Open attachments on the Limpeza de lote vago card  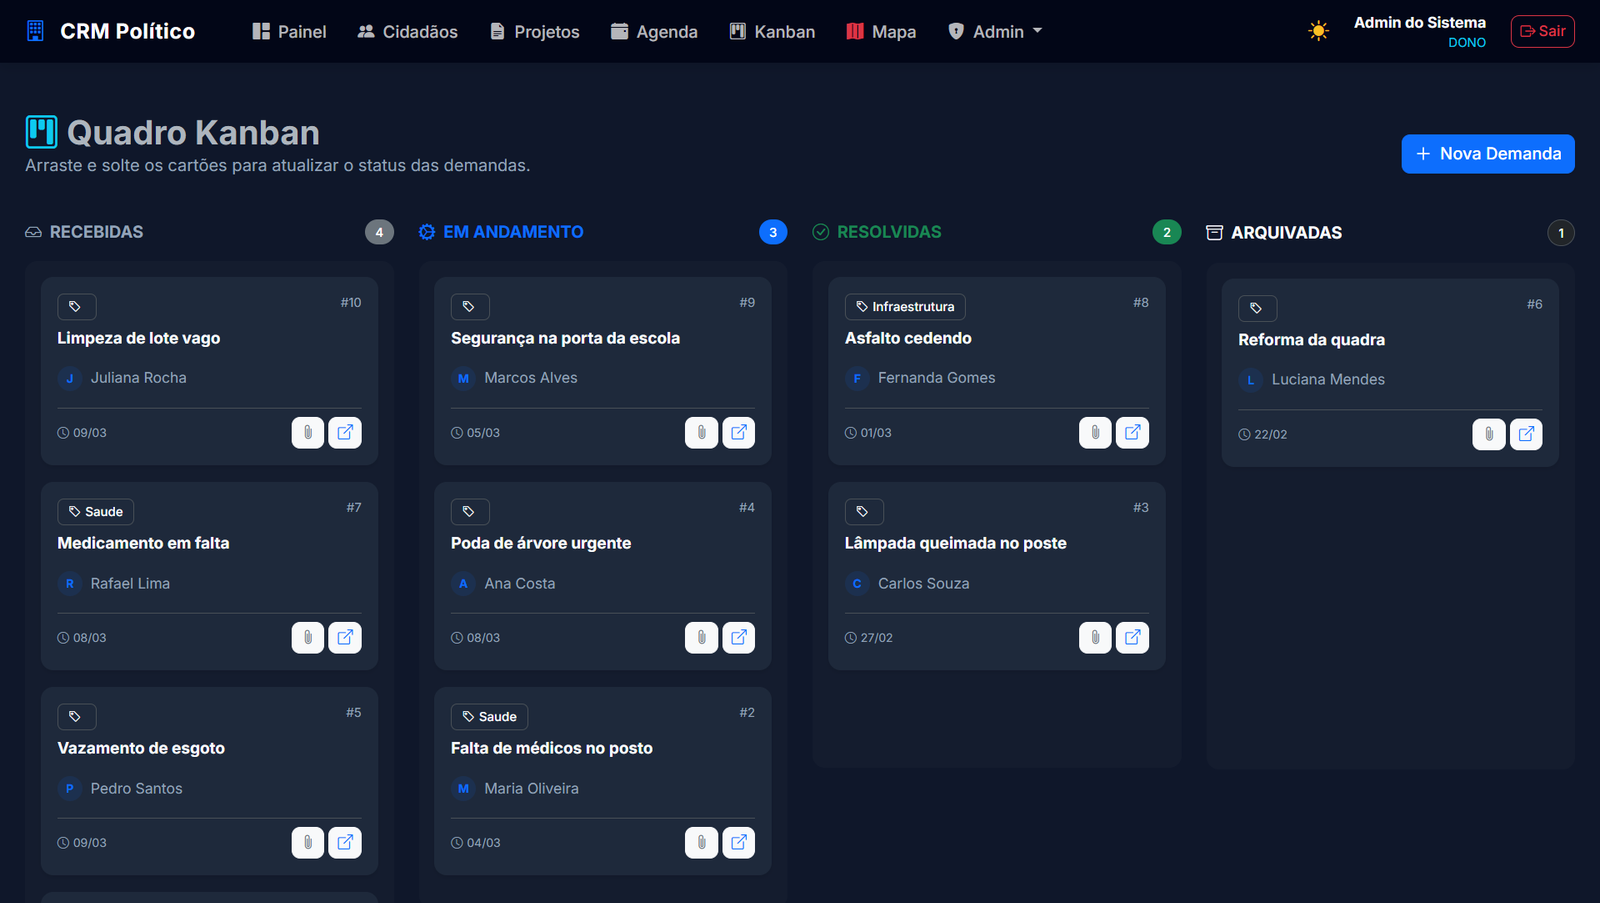click(x=307, y=432)
